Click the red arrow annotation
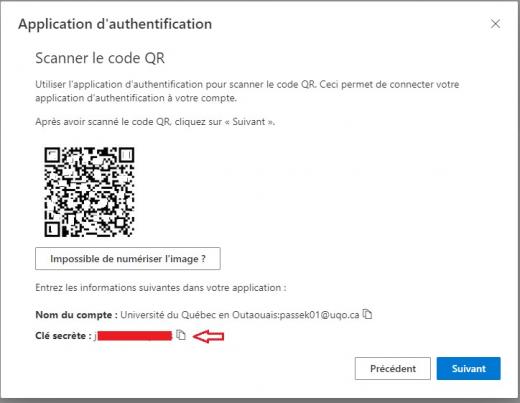Screen dimensions: 520x403 coord(209,336)
